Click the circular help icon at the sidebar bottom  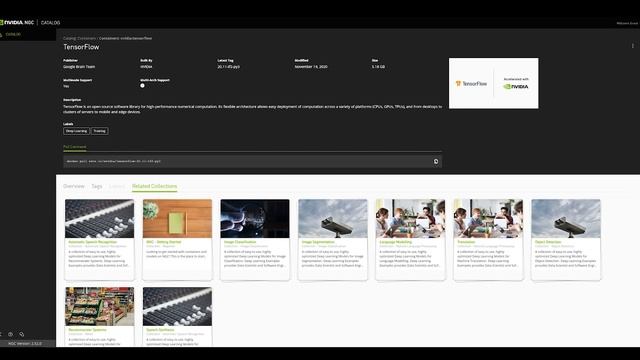pyautogui.click(x=11, y=334)
